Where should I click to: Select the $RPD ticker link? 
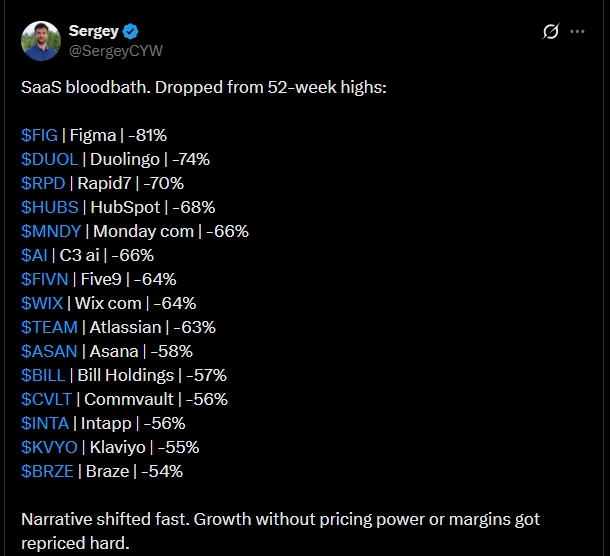[x=42, y=183]
